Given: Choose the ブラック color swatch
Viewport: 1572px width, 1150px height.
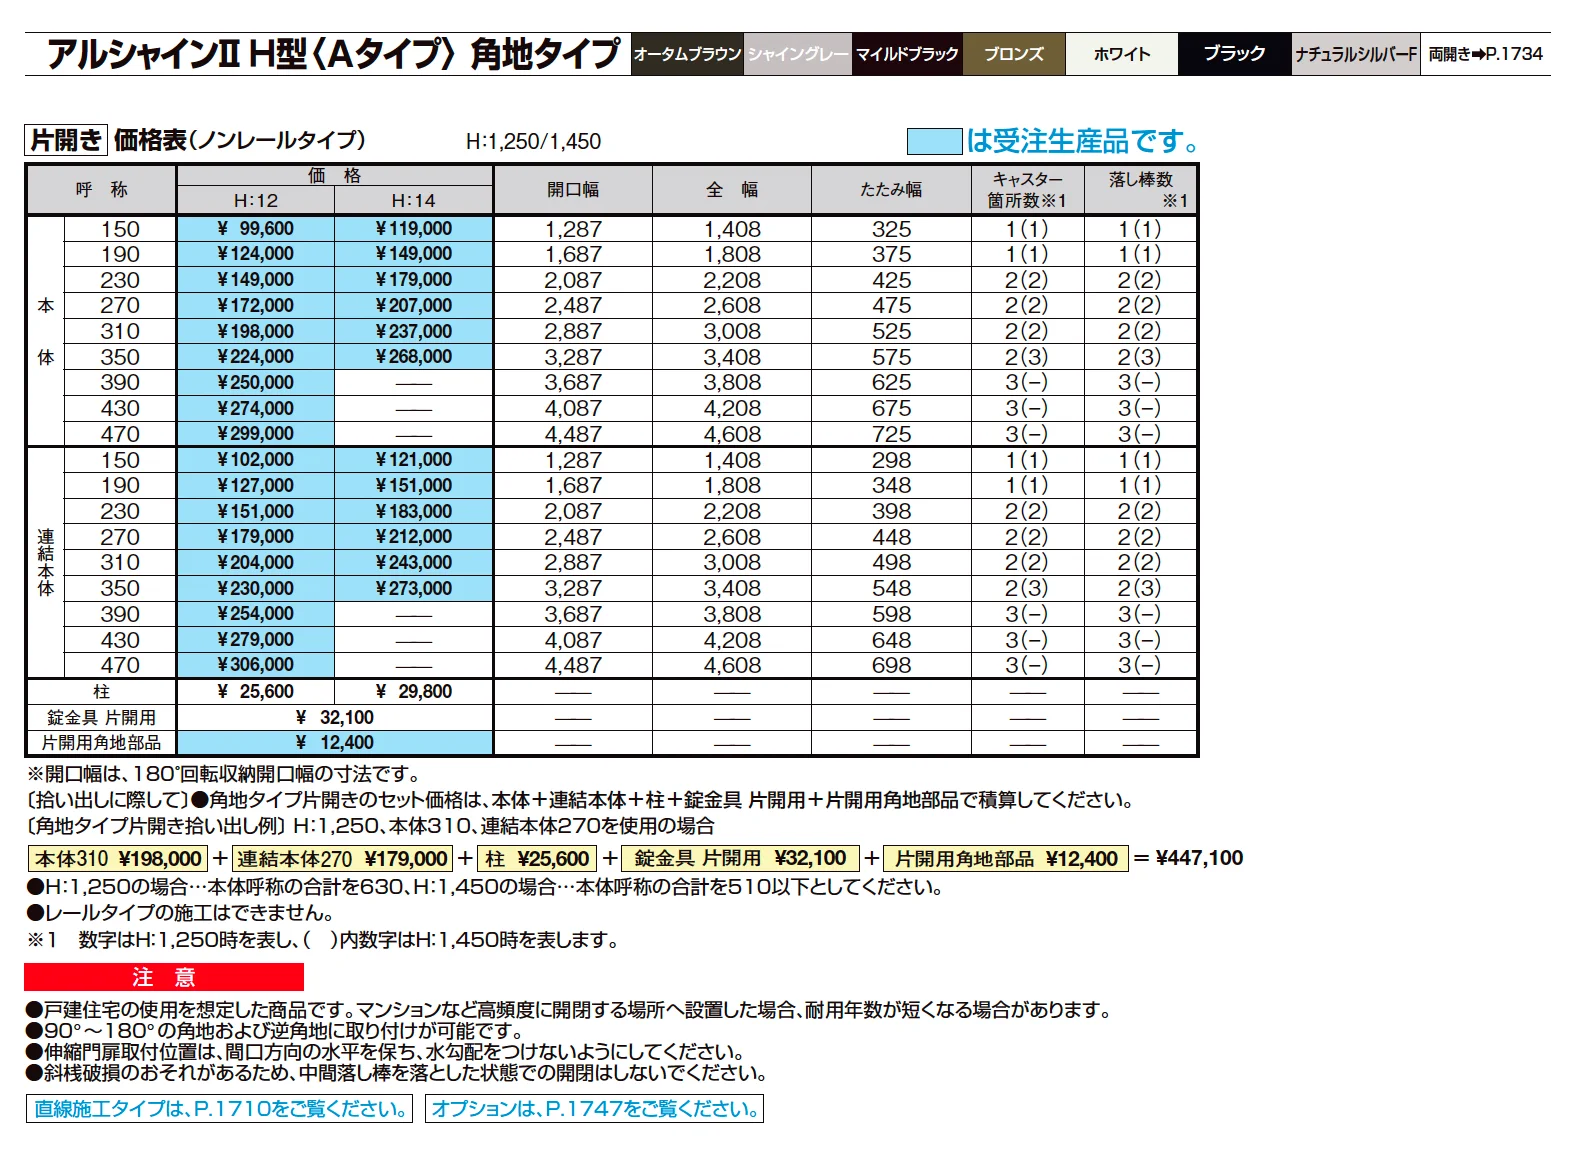Looking at the screenshot, I should tap(1235, 54).
